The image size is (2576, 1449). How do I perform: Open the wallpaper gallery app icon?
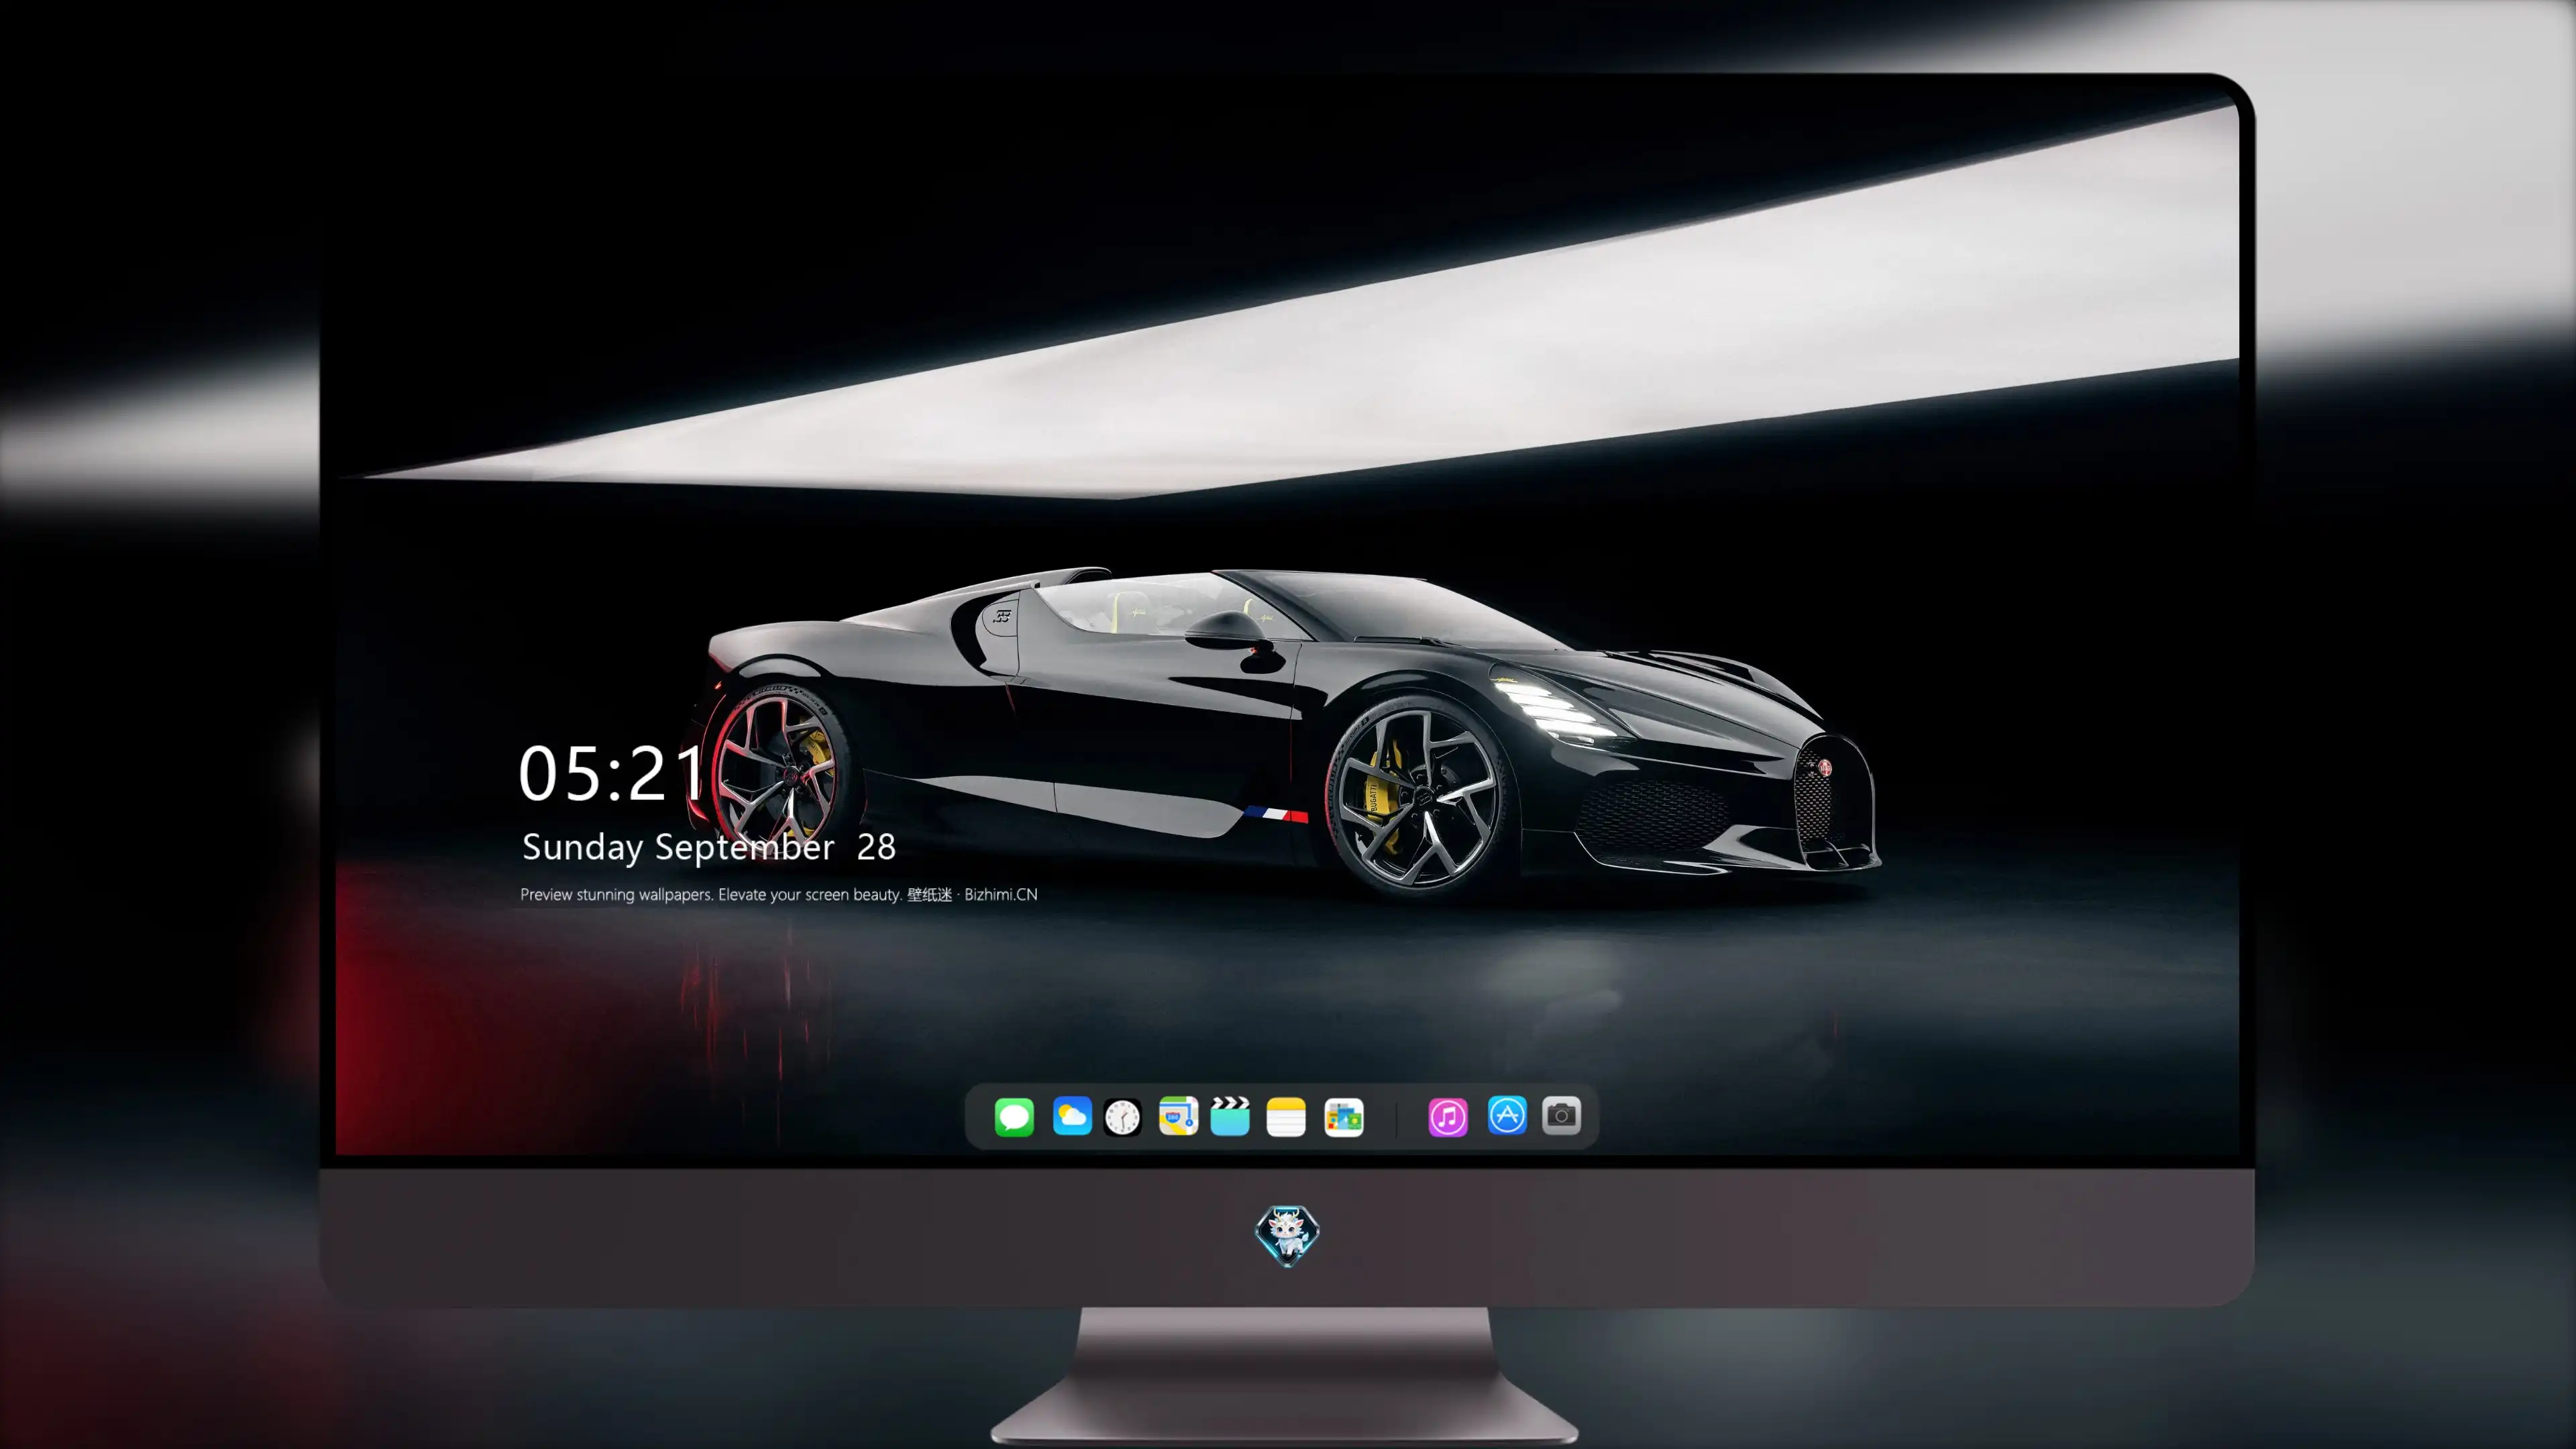click(x=1344, y=1117)
